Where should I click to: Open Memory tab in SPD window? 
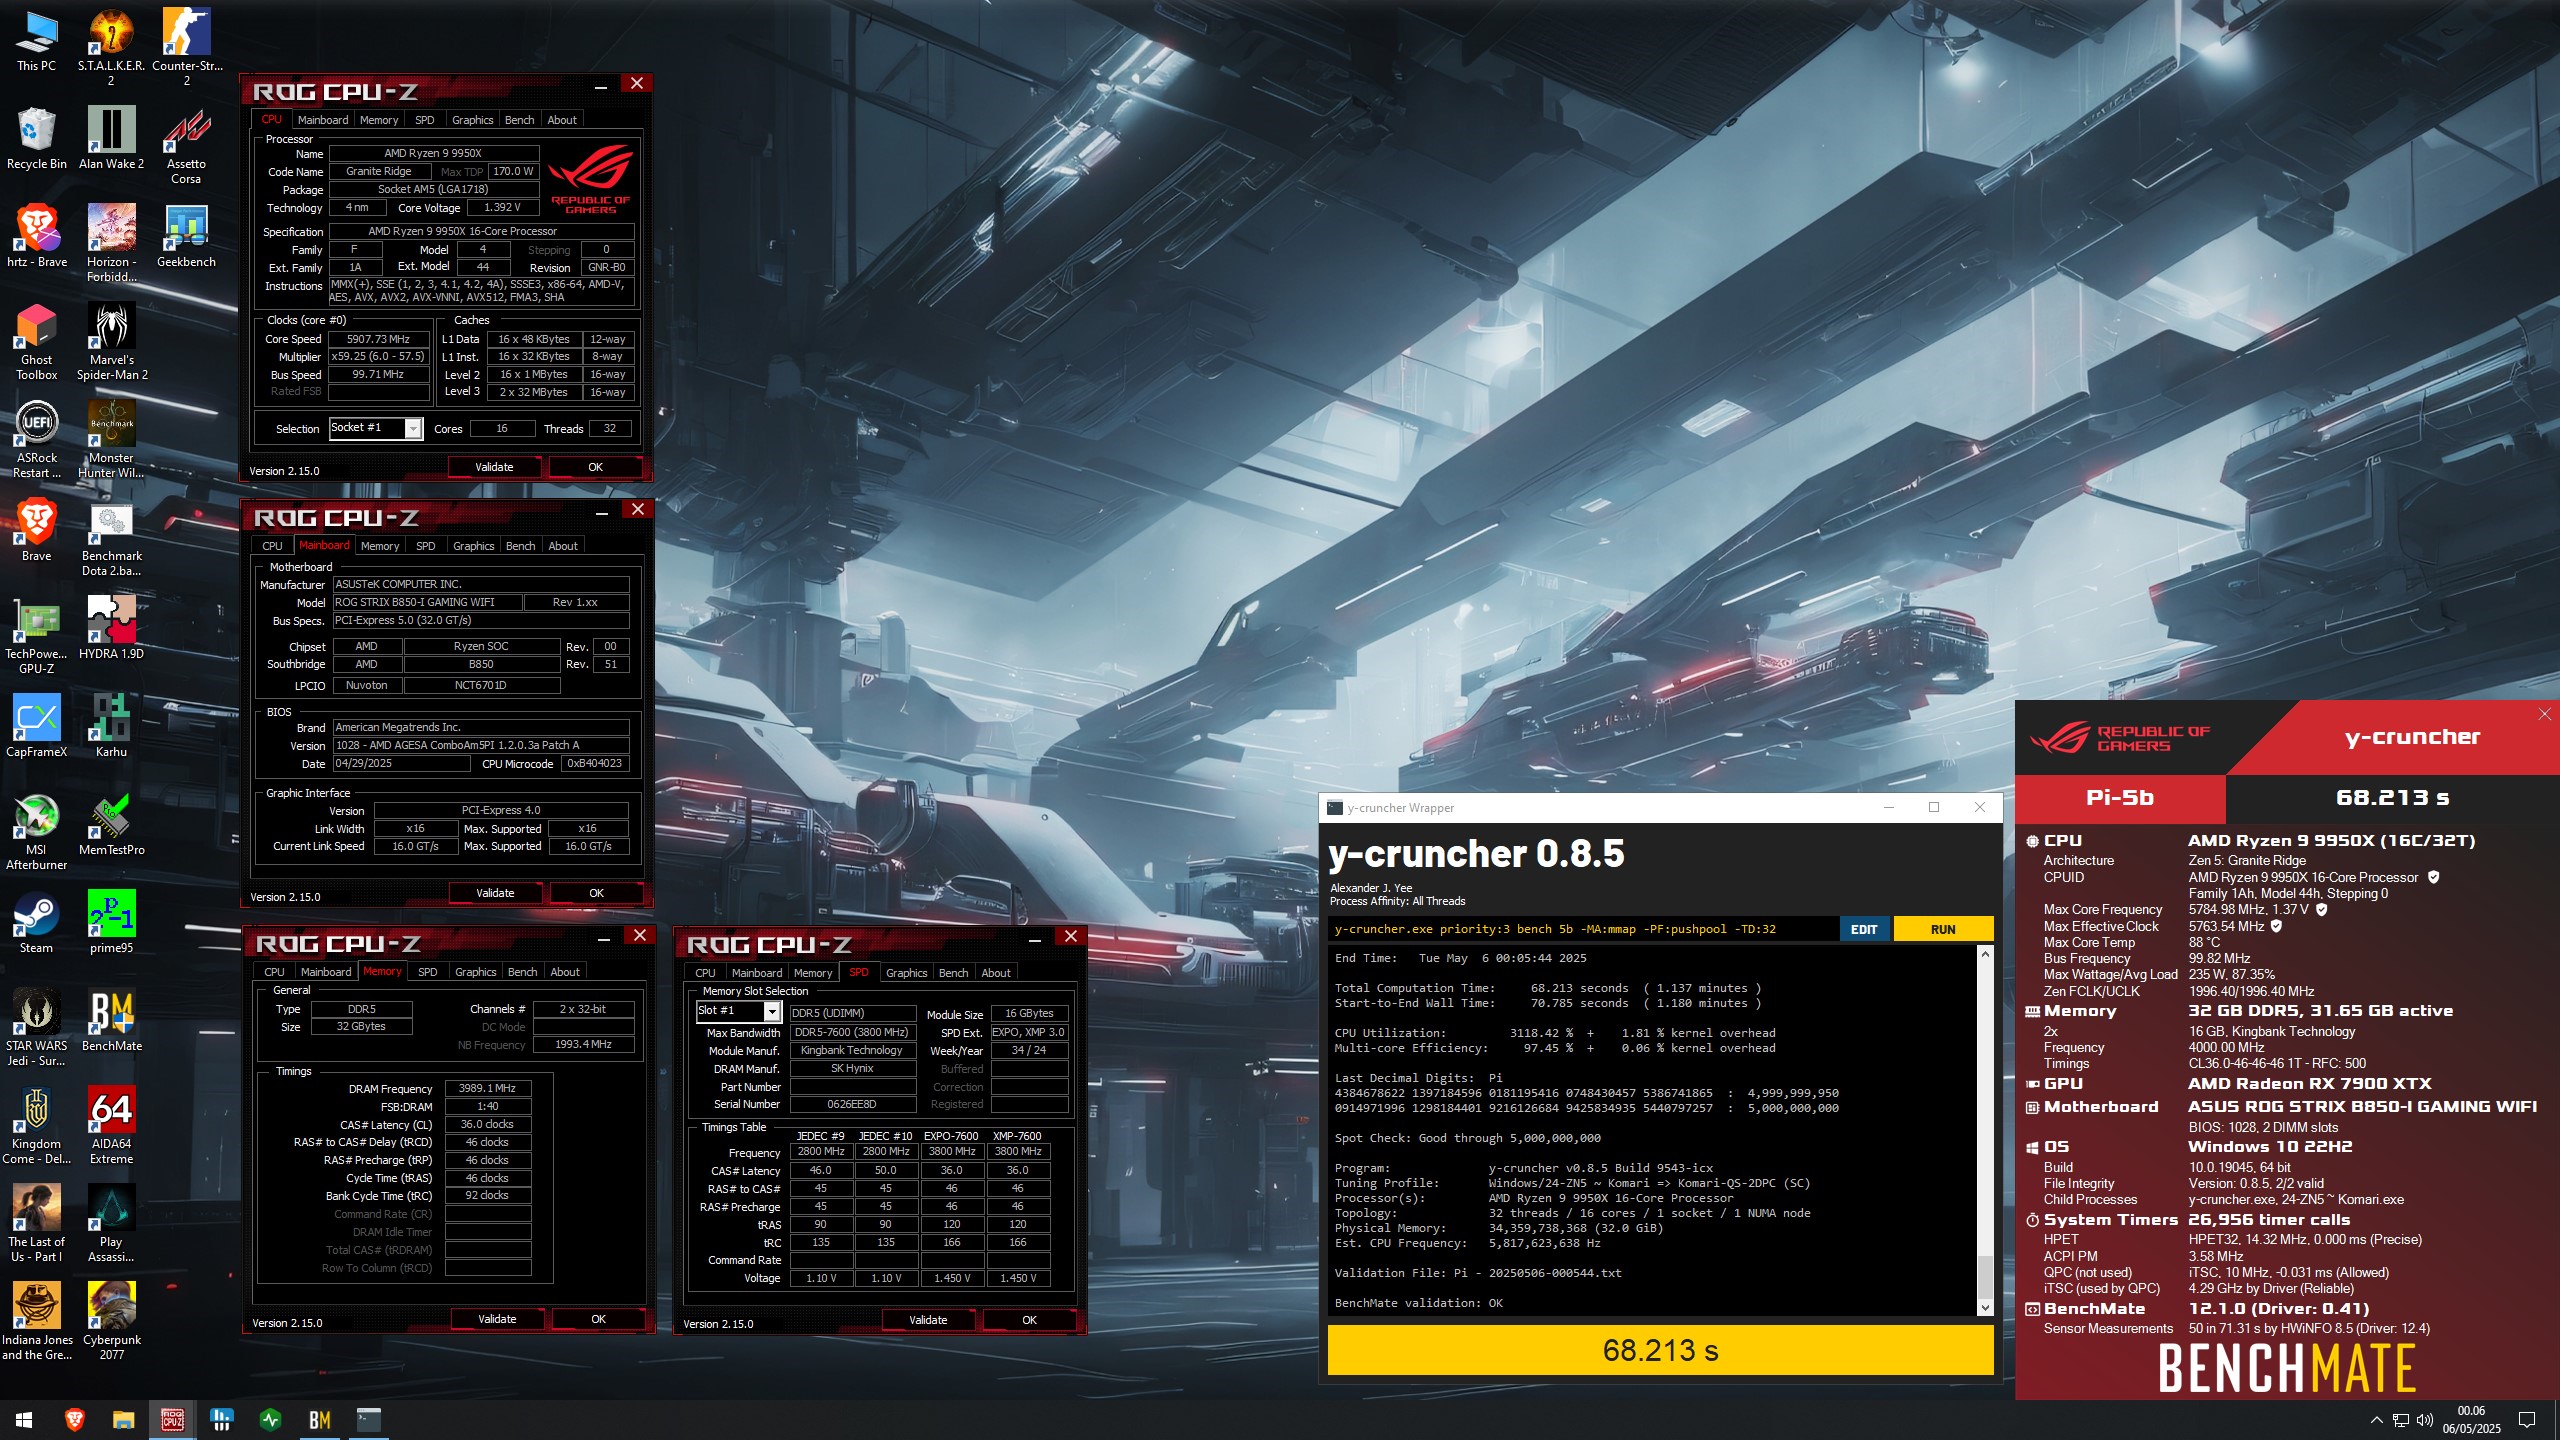point(813,973)
